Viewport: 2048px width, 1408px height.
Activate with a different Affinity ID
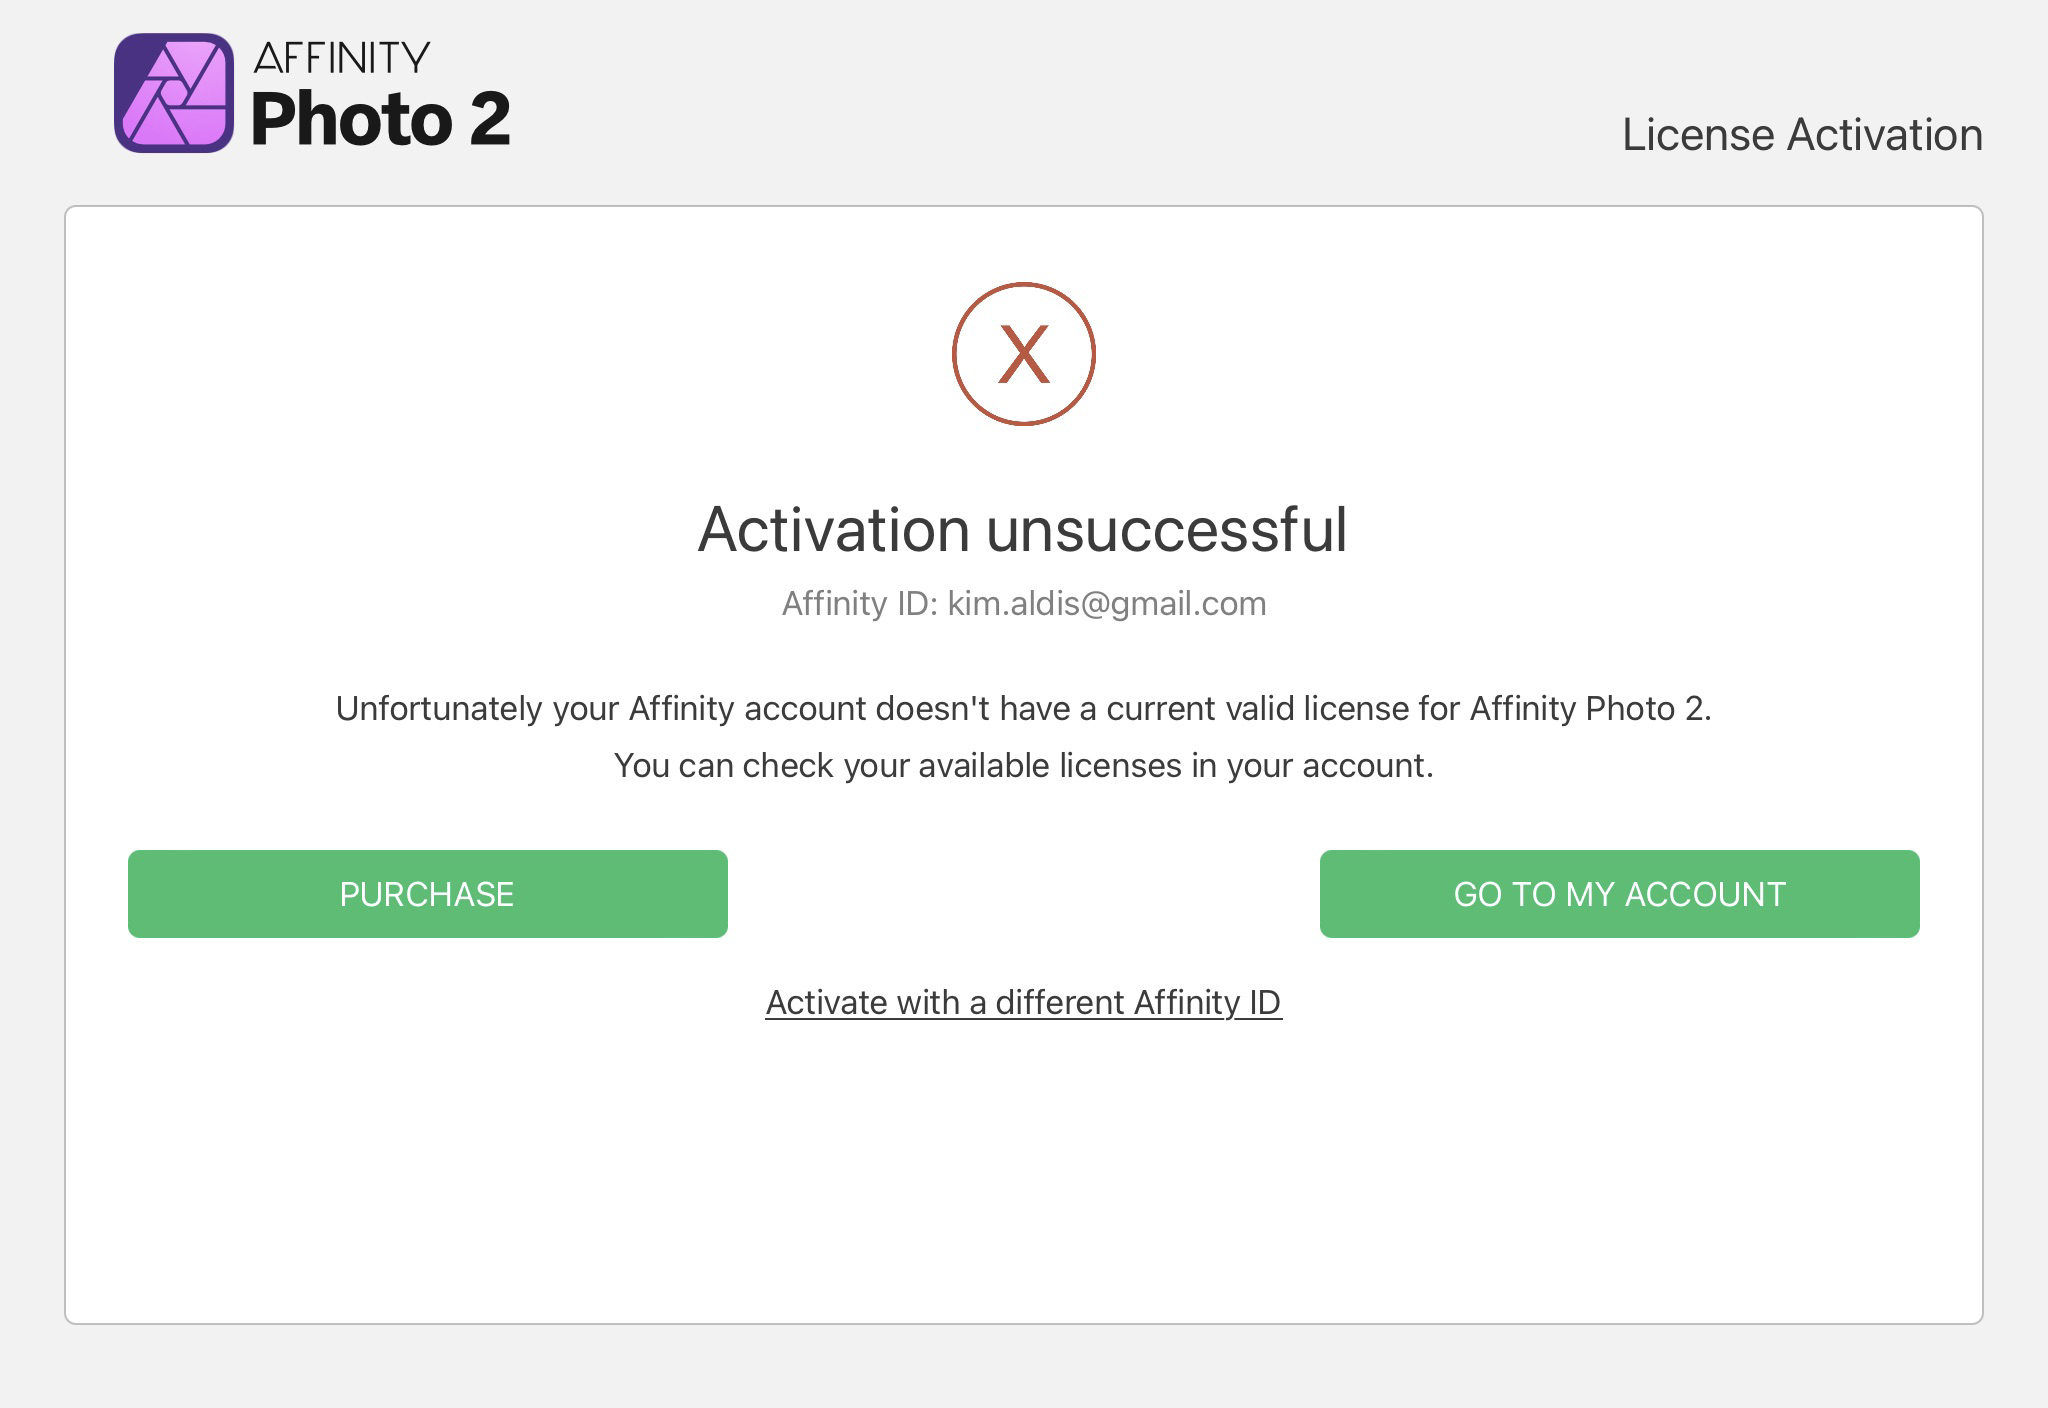click(1023, 1002)
